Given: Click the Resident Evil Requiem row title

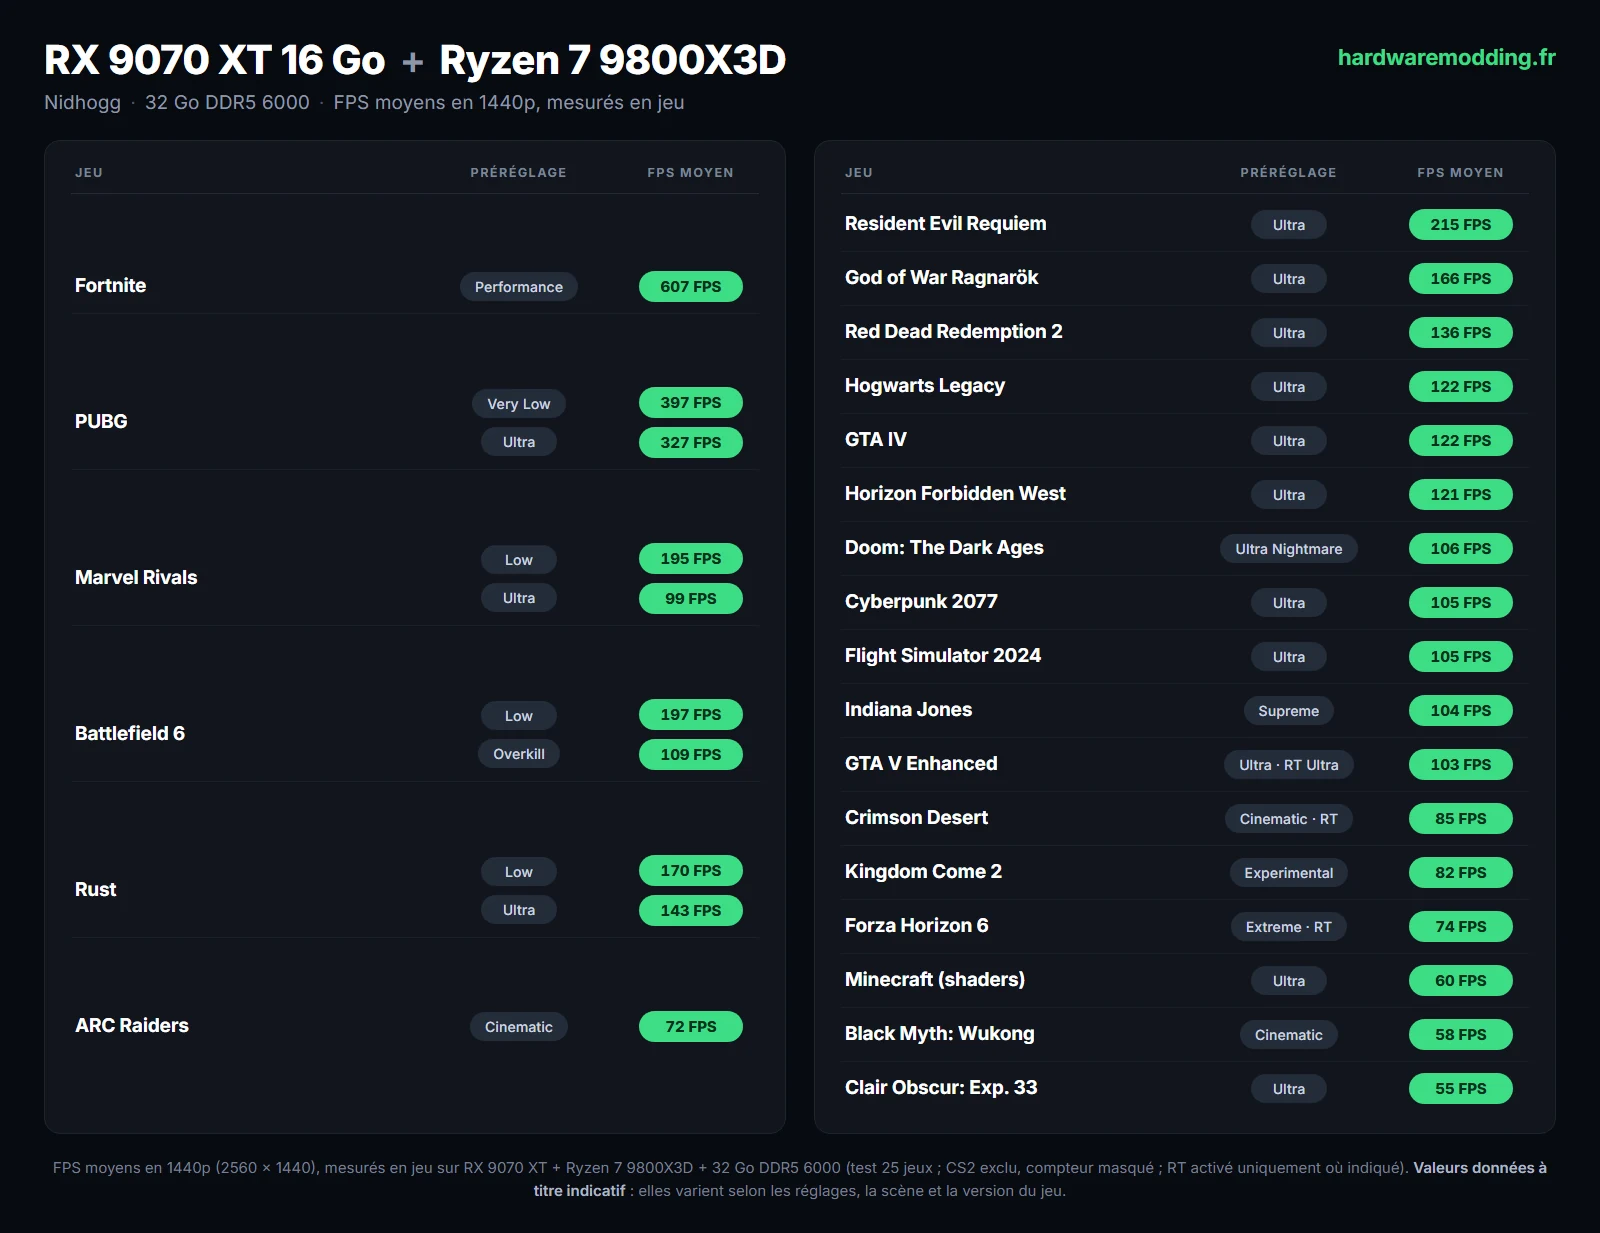Looking at the screenshot, I should click(x=946, y=224).
